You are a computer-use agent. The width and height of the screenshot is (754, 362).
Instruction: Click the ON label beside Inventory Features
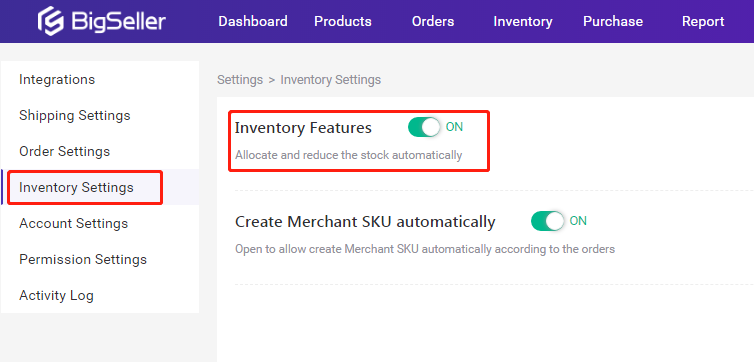click(x=454, y=127)
